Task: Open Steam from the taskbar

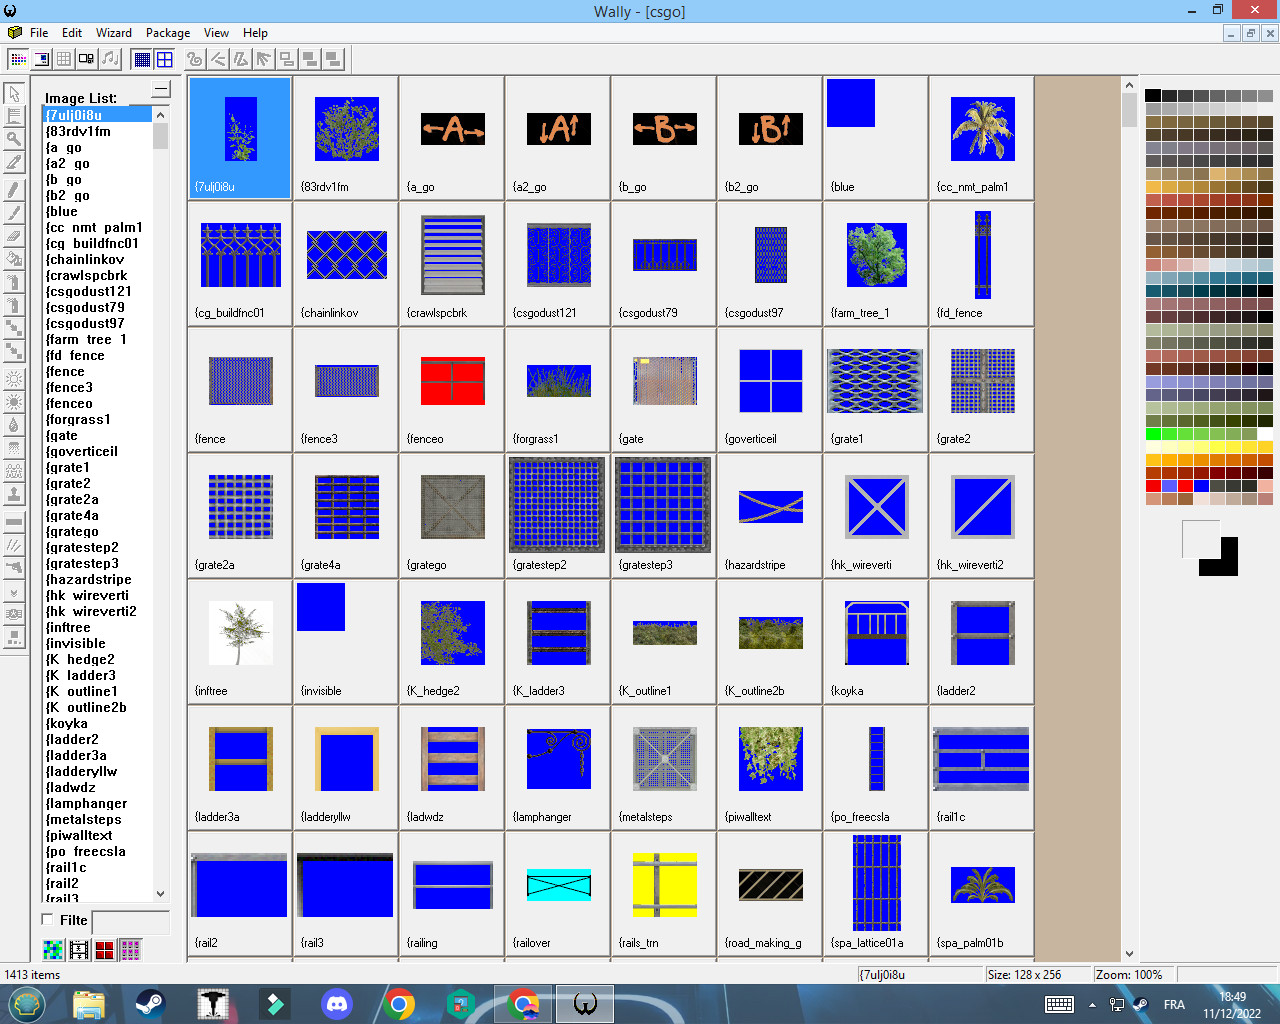Action: point(151,1003)
